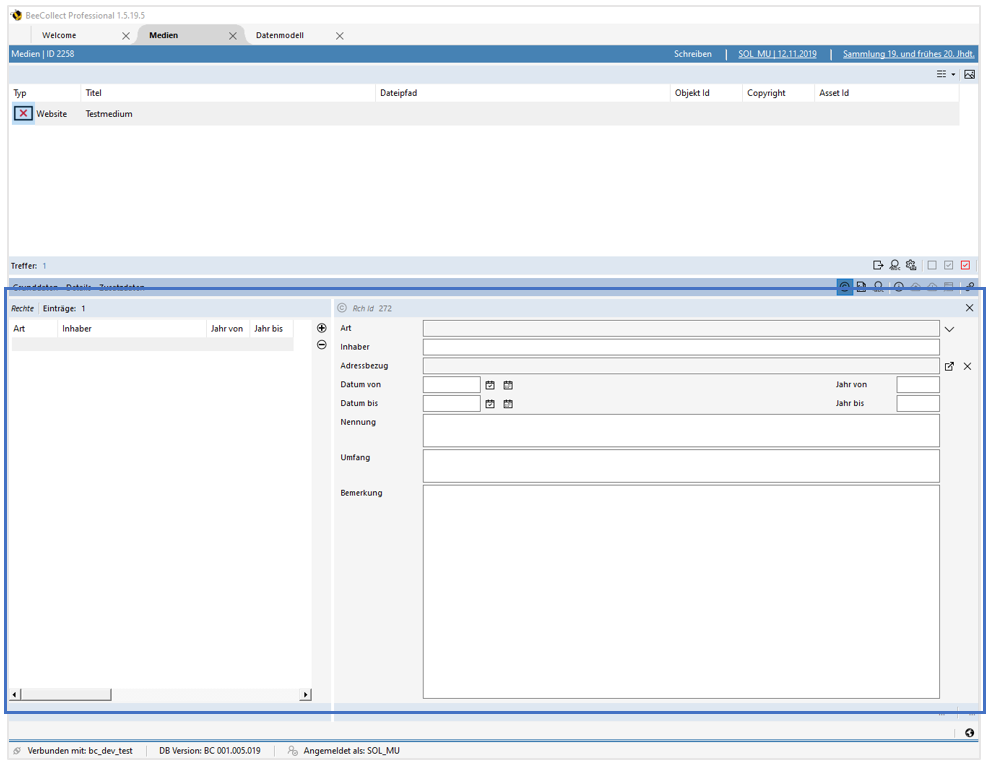Open linked address from Adressbezug field

click(949, 367)
